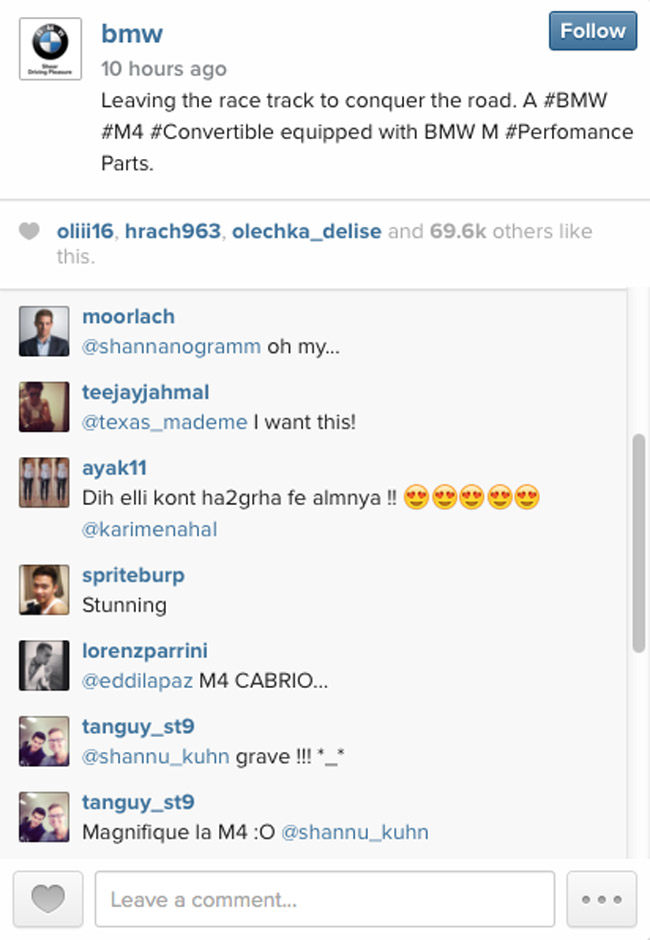
Task: Open the three-dots more options button
Action: tap(601, 899)
